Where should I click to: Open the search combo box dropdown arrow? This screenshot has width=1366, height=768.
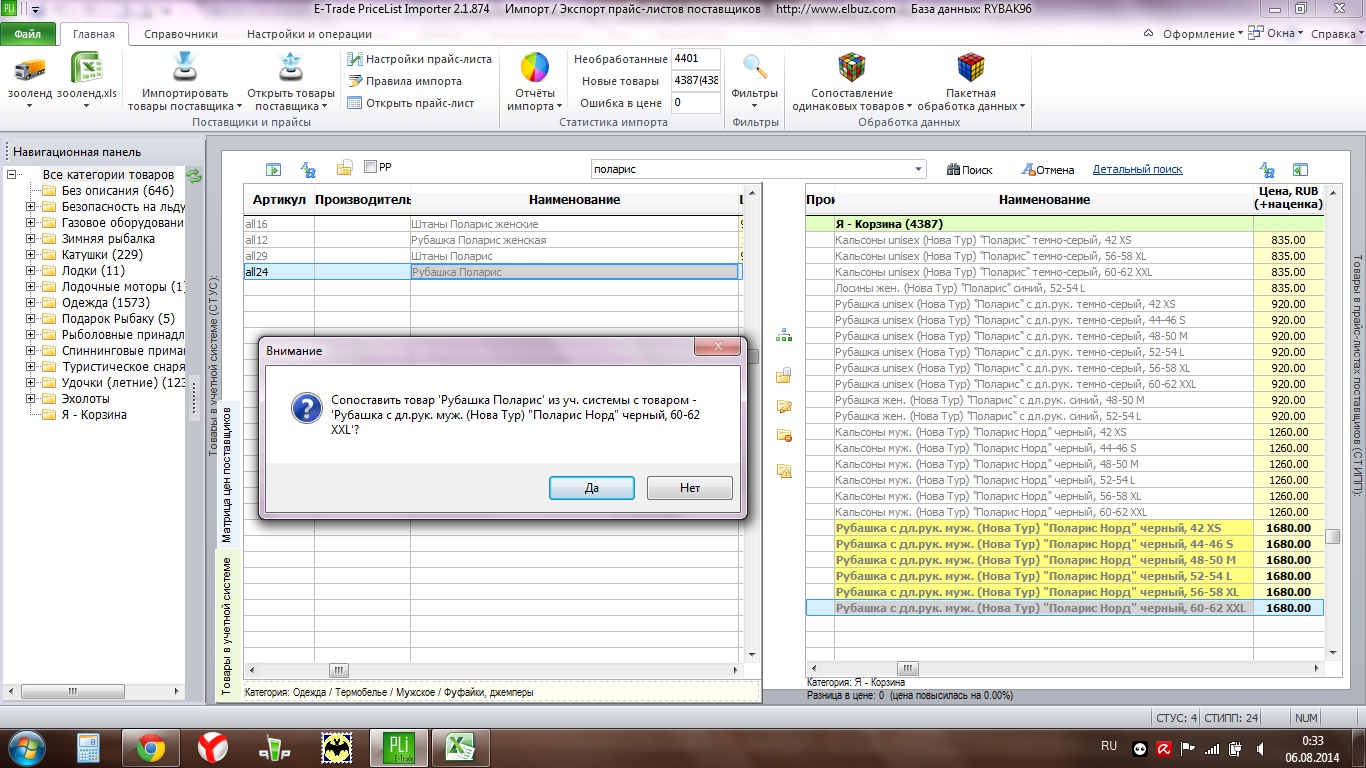[x=919, y=170]
